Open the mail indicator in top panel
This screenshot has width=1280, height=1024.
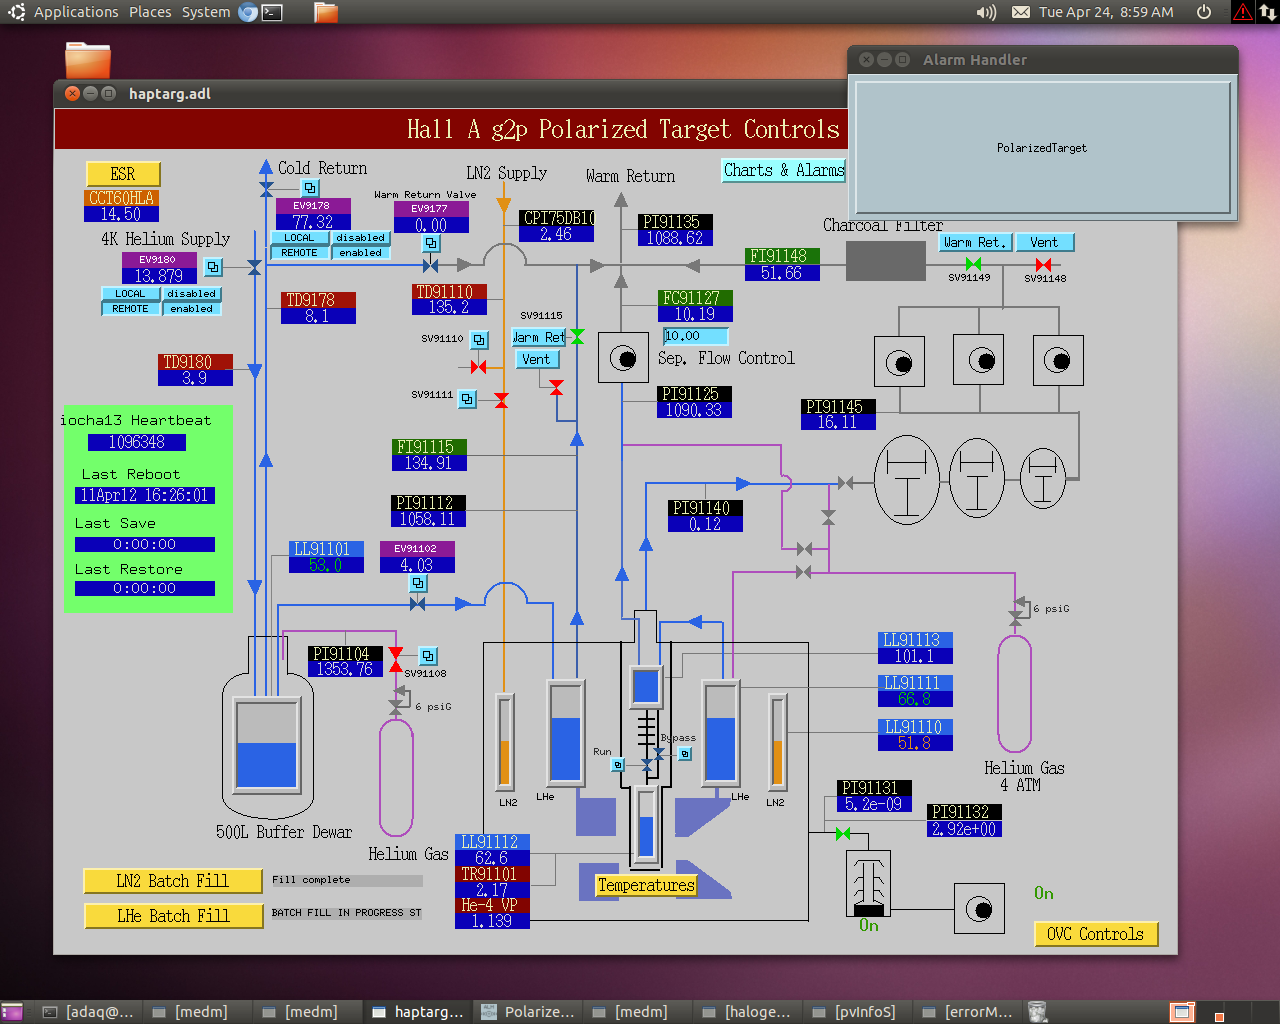click(x=1021, y=12)
